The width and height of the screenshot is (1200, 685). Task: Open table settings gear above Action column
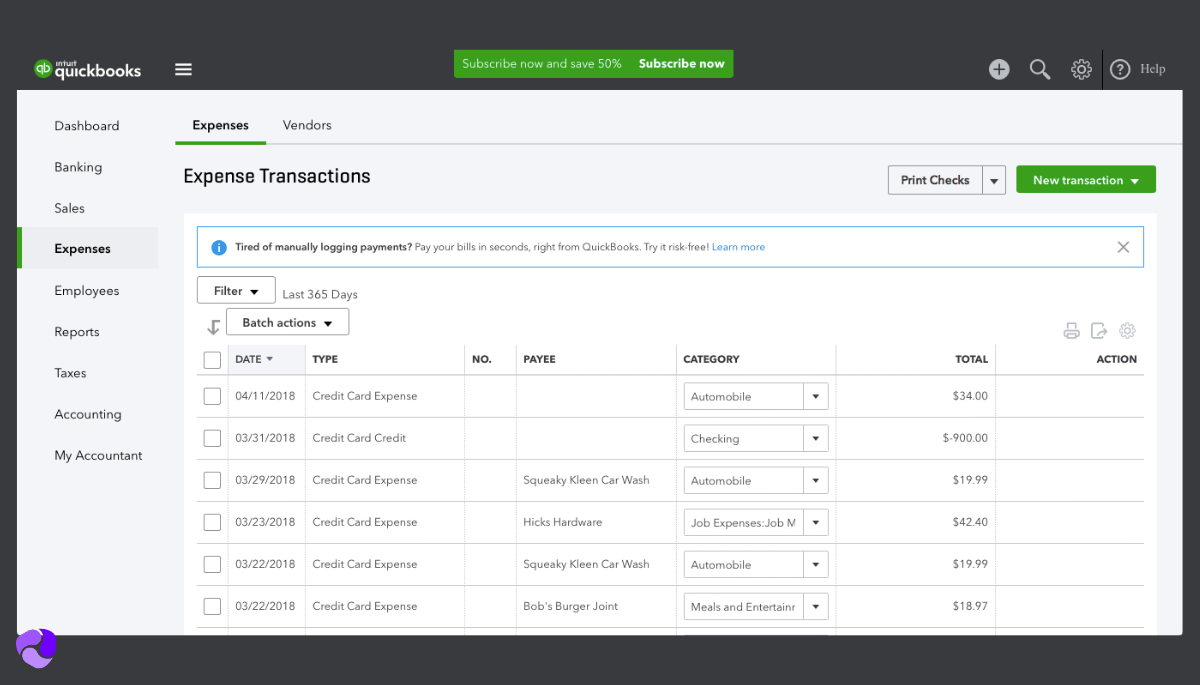pyautogui.click(x=1127, y=331)
